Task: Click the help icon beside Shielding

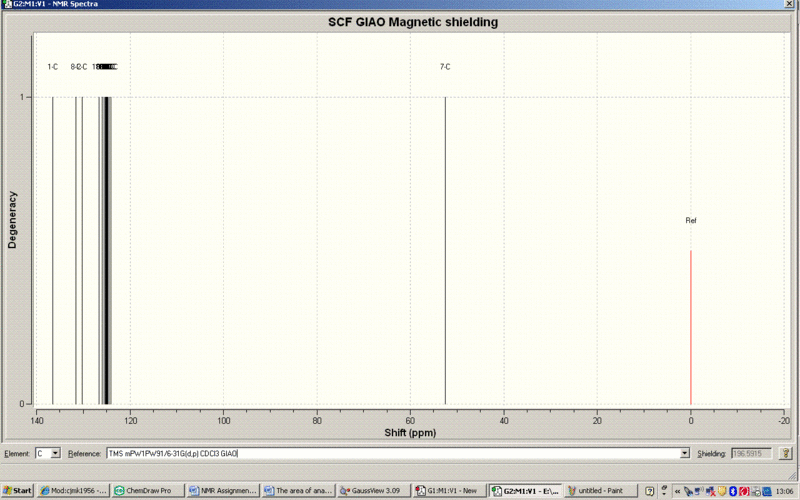Action: pyautogui.click(x=785, y=453)
